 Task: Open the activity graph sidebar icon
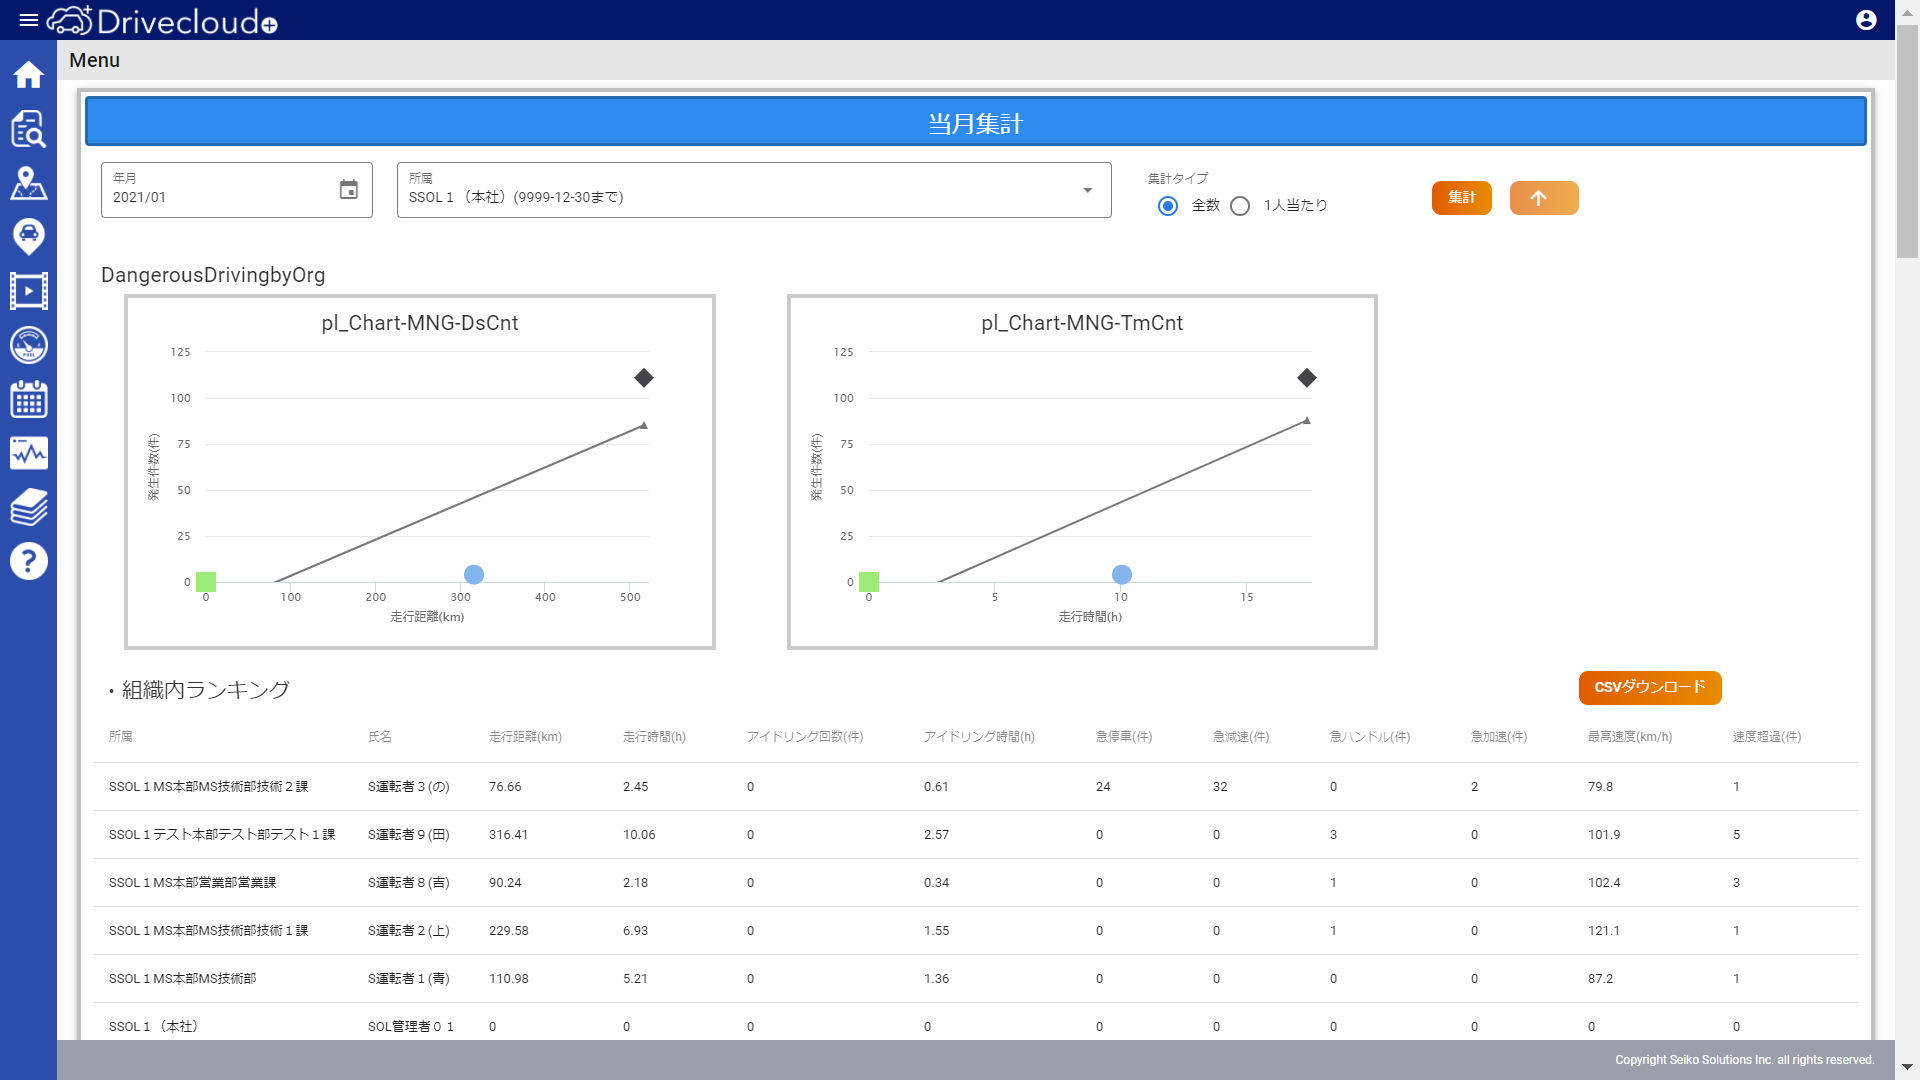point(28,453)
